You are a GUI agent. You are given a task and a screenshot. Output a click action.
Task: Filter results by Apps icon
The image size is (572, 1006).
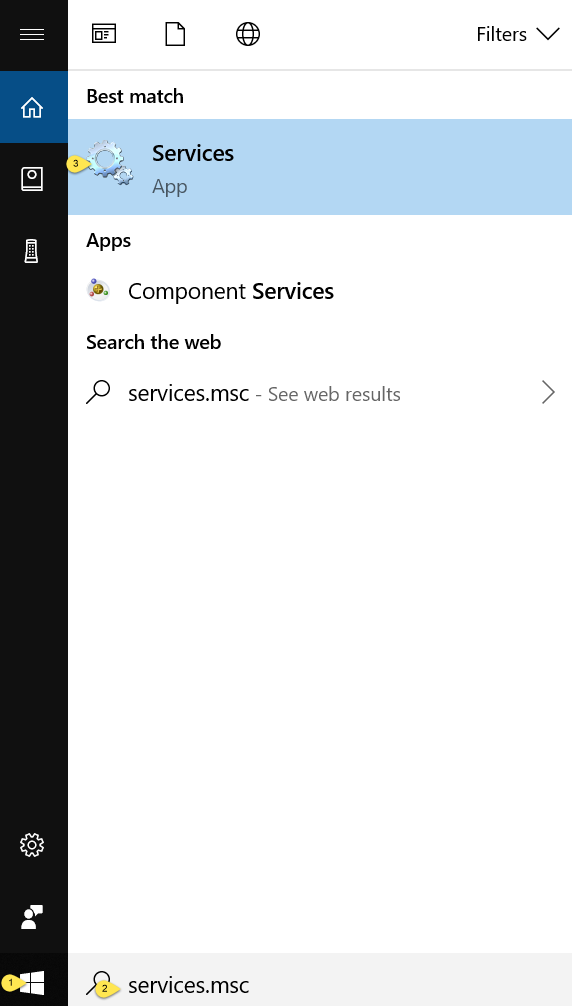pos(104,34)
